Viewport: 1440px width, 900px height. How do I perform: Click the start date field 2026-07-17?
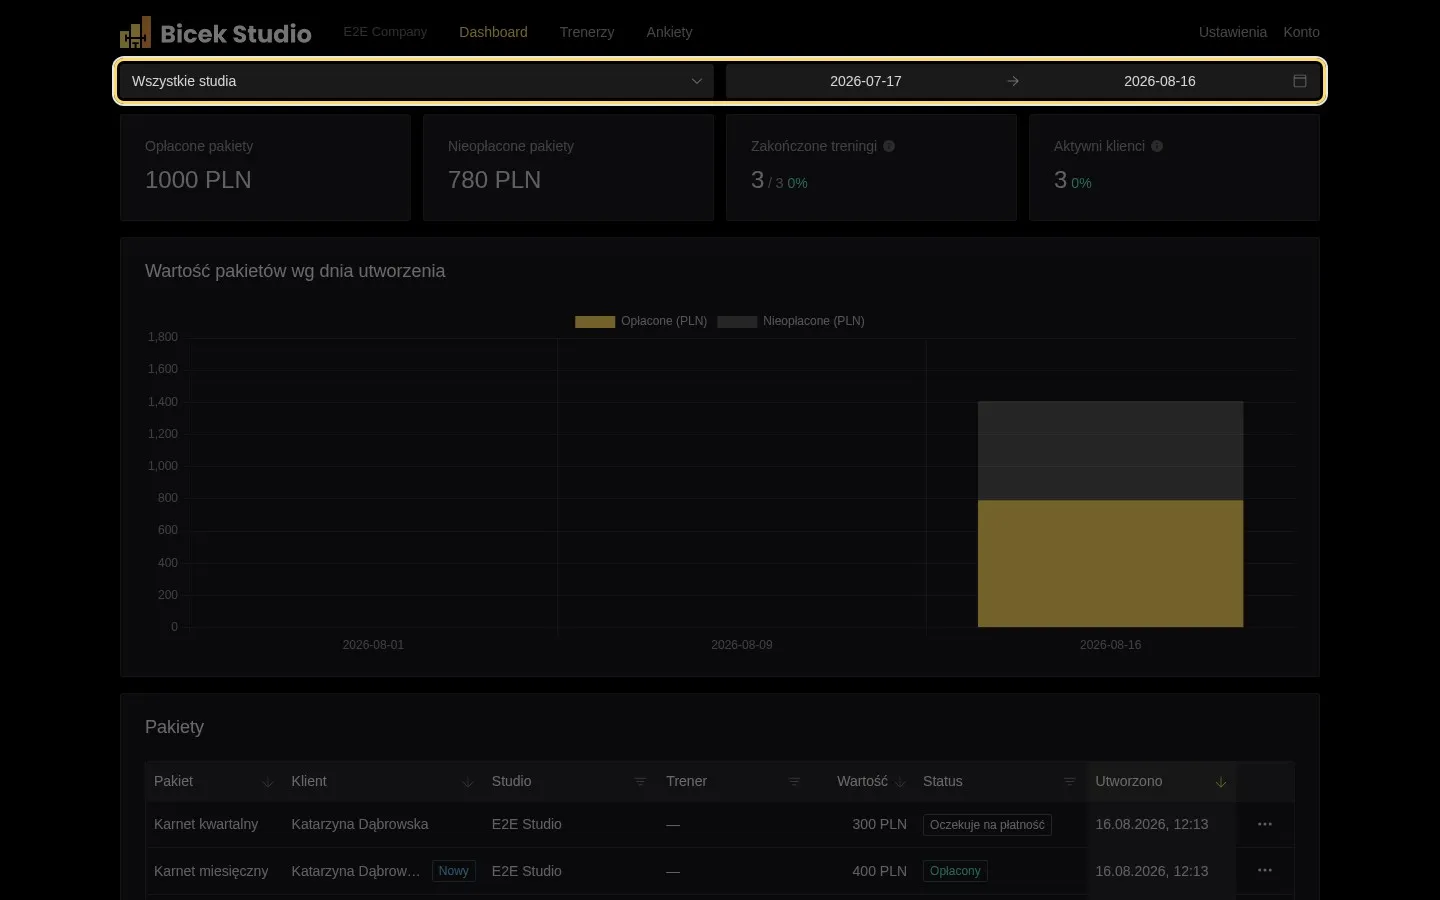(x=866, y=81)
